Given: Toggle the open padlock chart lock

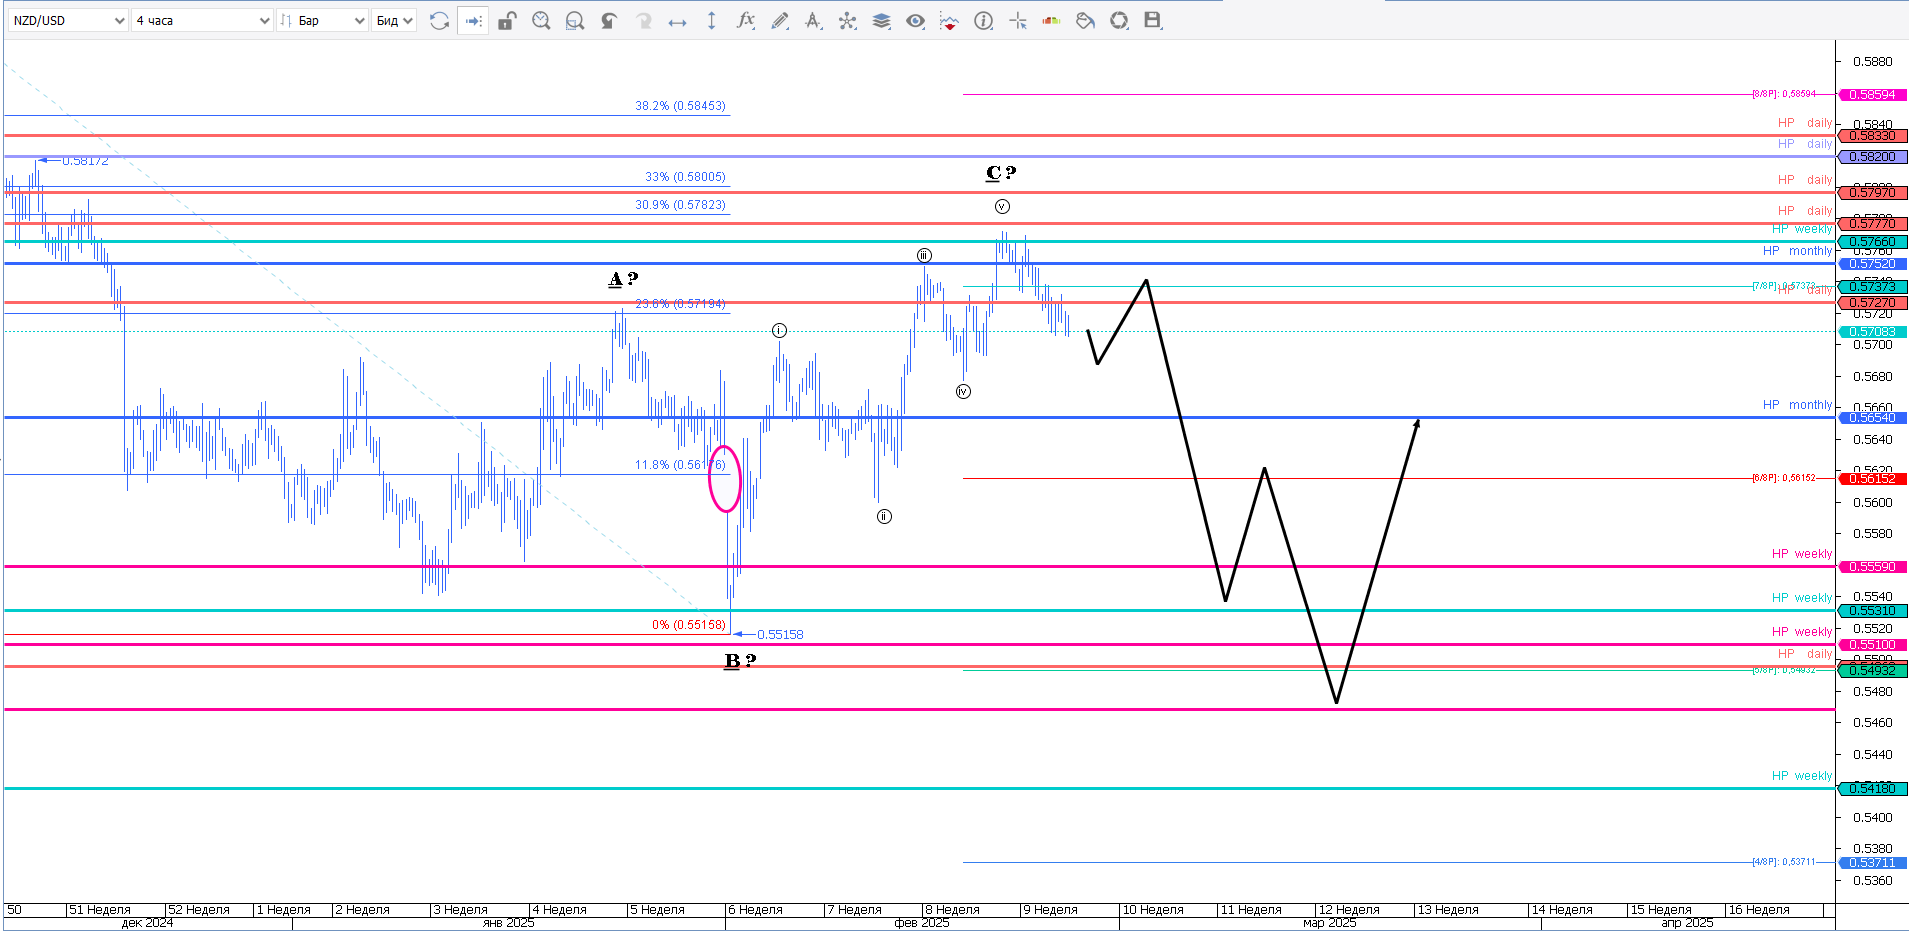Looking at the screenshot, I should pos(507,21).
